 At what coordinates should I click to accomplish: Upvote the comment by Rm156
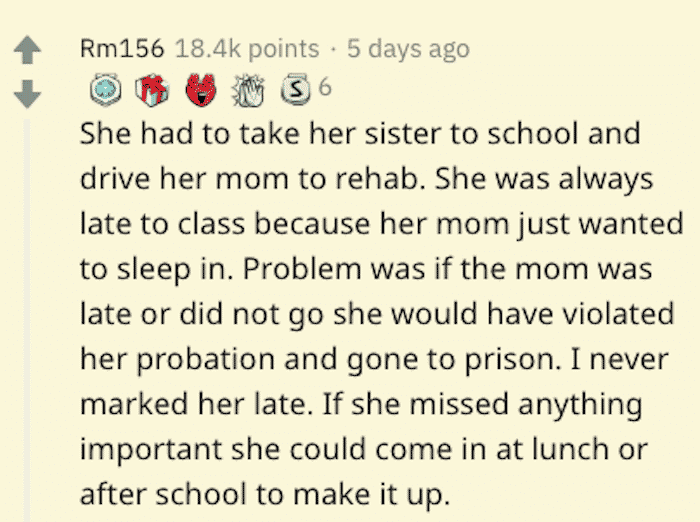28,50
